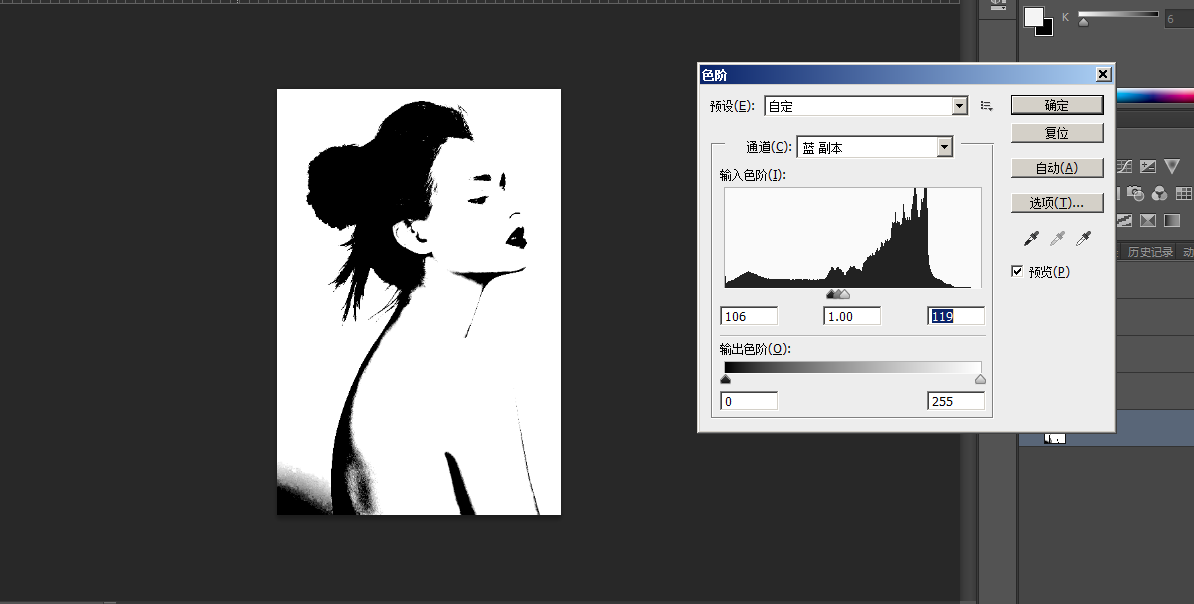Click the K value field in Color panel
Viewport: 1194px width, 604px height.
tap(1178, 19)
